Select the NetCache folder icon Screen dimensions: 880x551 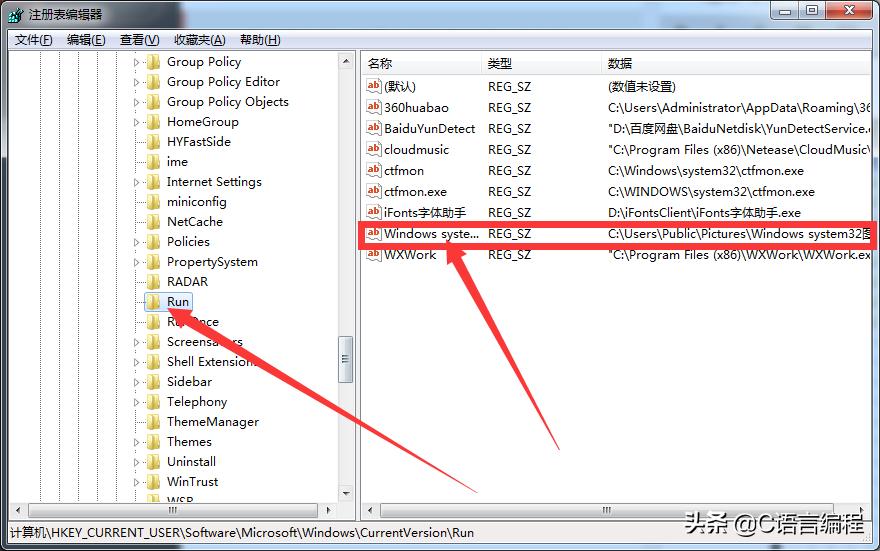pos(153,222)
